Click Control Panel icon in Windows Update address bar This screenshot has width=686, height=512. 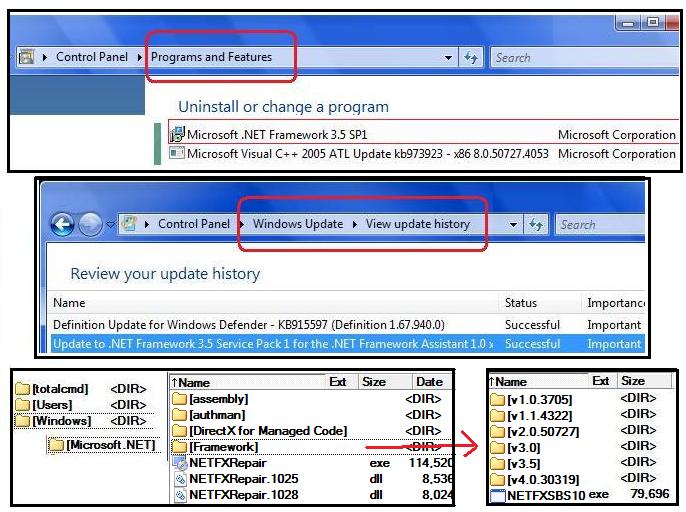point(129,224)
